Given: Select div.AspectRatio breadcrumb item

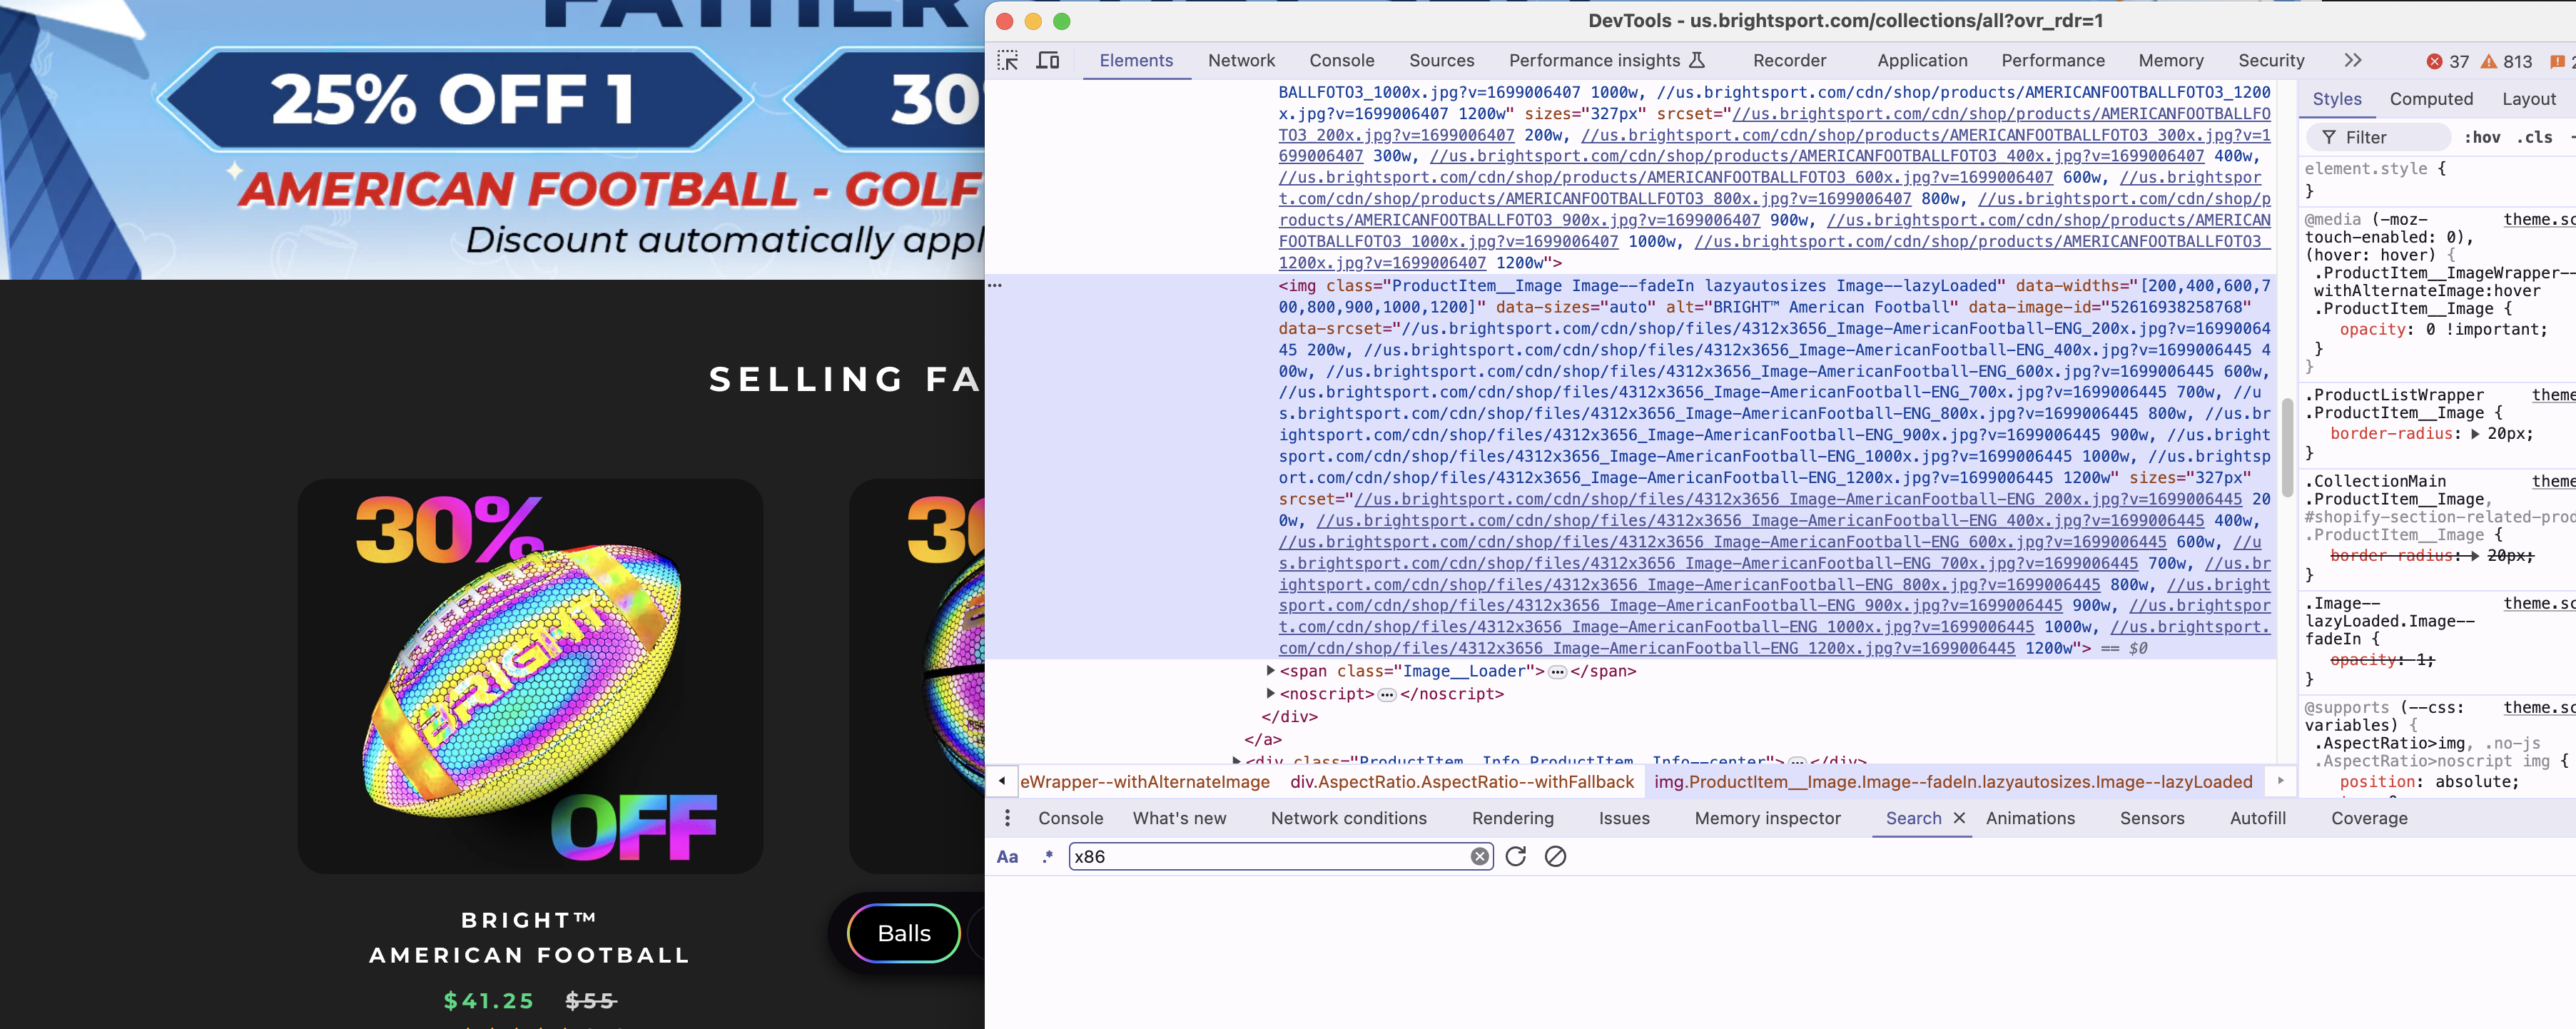Looking at the screenshot, I should (x=1461, y=782).
